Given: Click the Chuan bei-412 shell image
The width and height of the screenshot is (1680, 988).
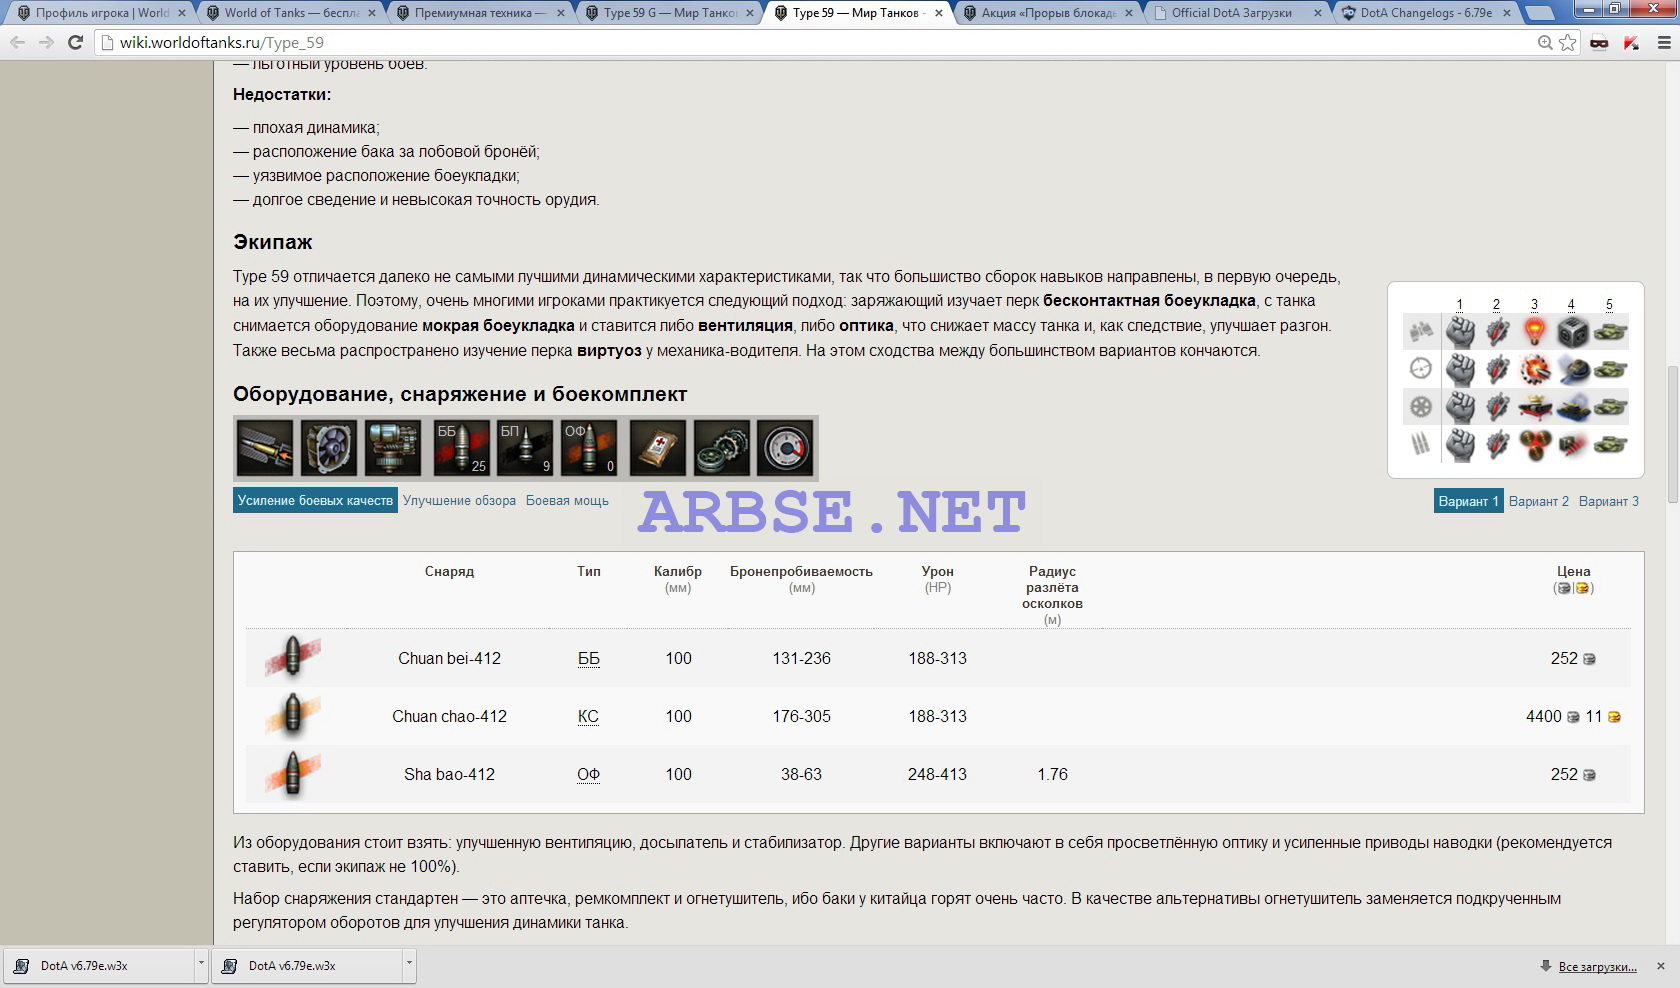Looking at the screenshot, I should [293, 658].
